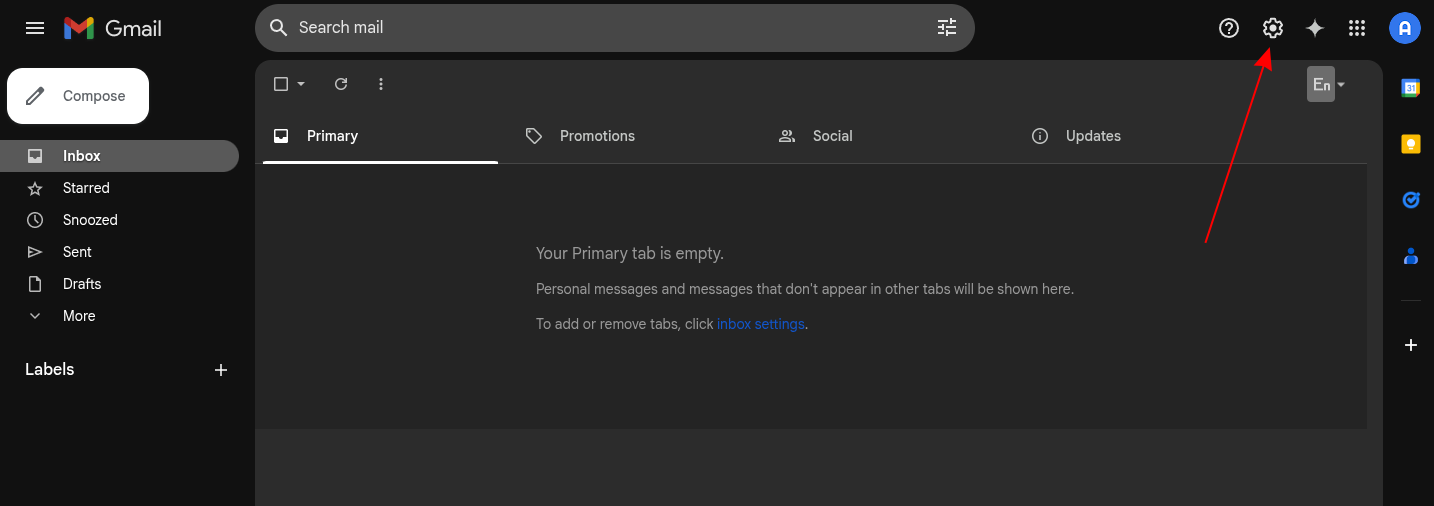This screenshot has height=506, width=1434.
Task: Switch to the Primary tab
Action: [381, 136]
